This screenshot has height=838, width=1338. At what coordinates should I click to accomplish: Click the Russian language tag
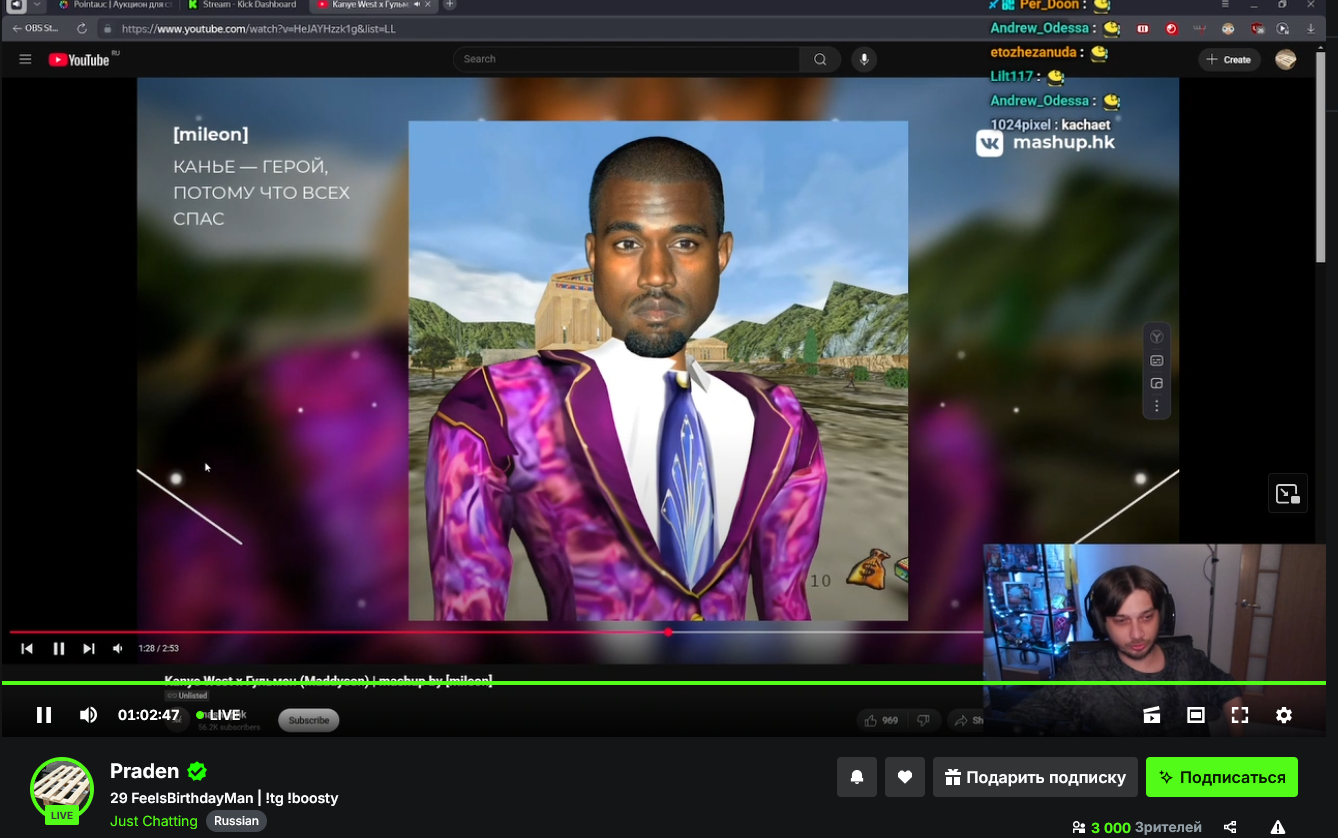(x=236, y=821)
